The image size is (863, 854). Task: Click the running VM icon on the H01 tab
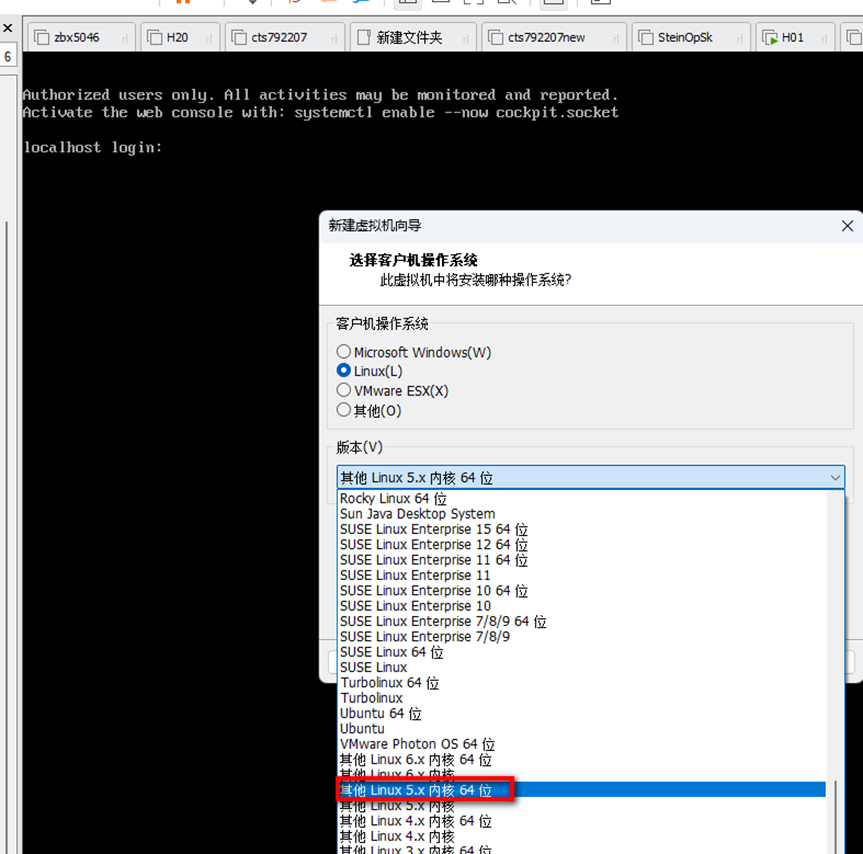pos(769,38)
